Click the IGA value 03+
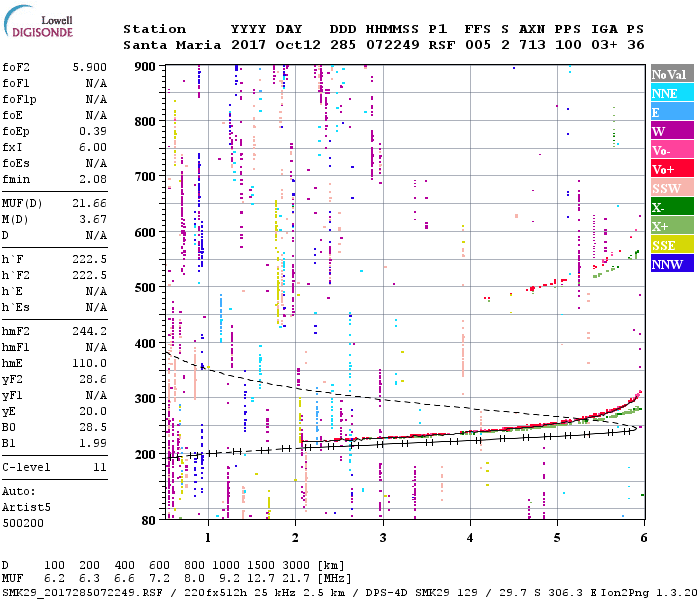Viewport: 700px width, 600px height. click(604, 45)
